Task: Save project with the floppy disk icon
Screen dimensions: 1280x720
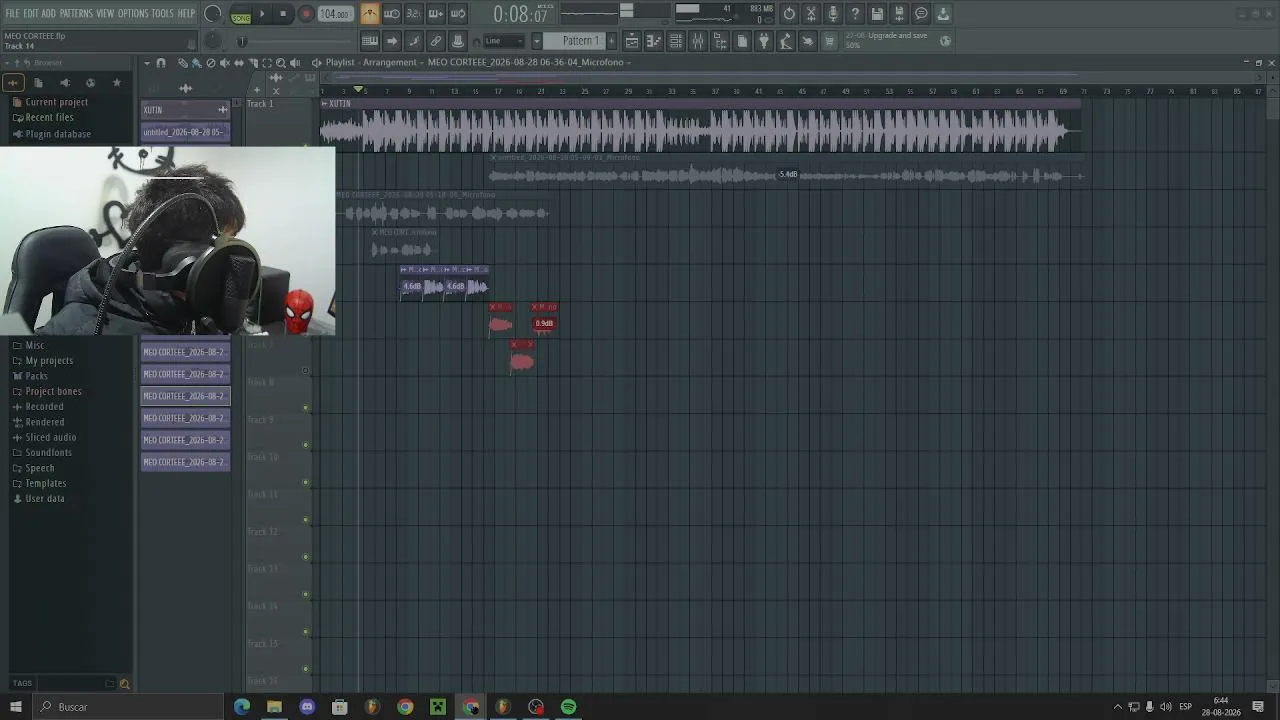Action: (877, 14)
